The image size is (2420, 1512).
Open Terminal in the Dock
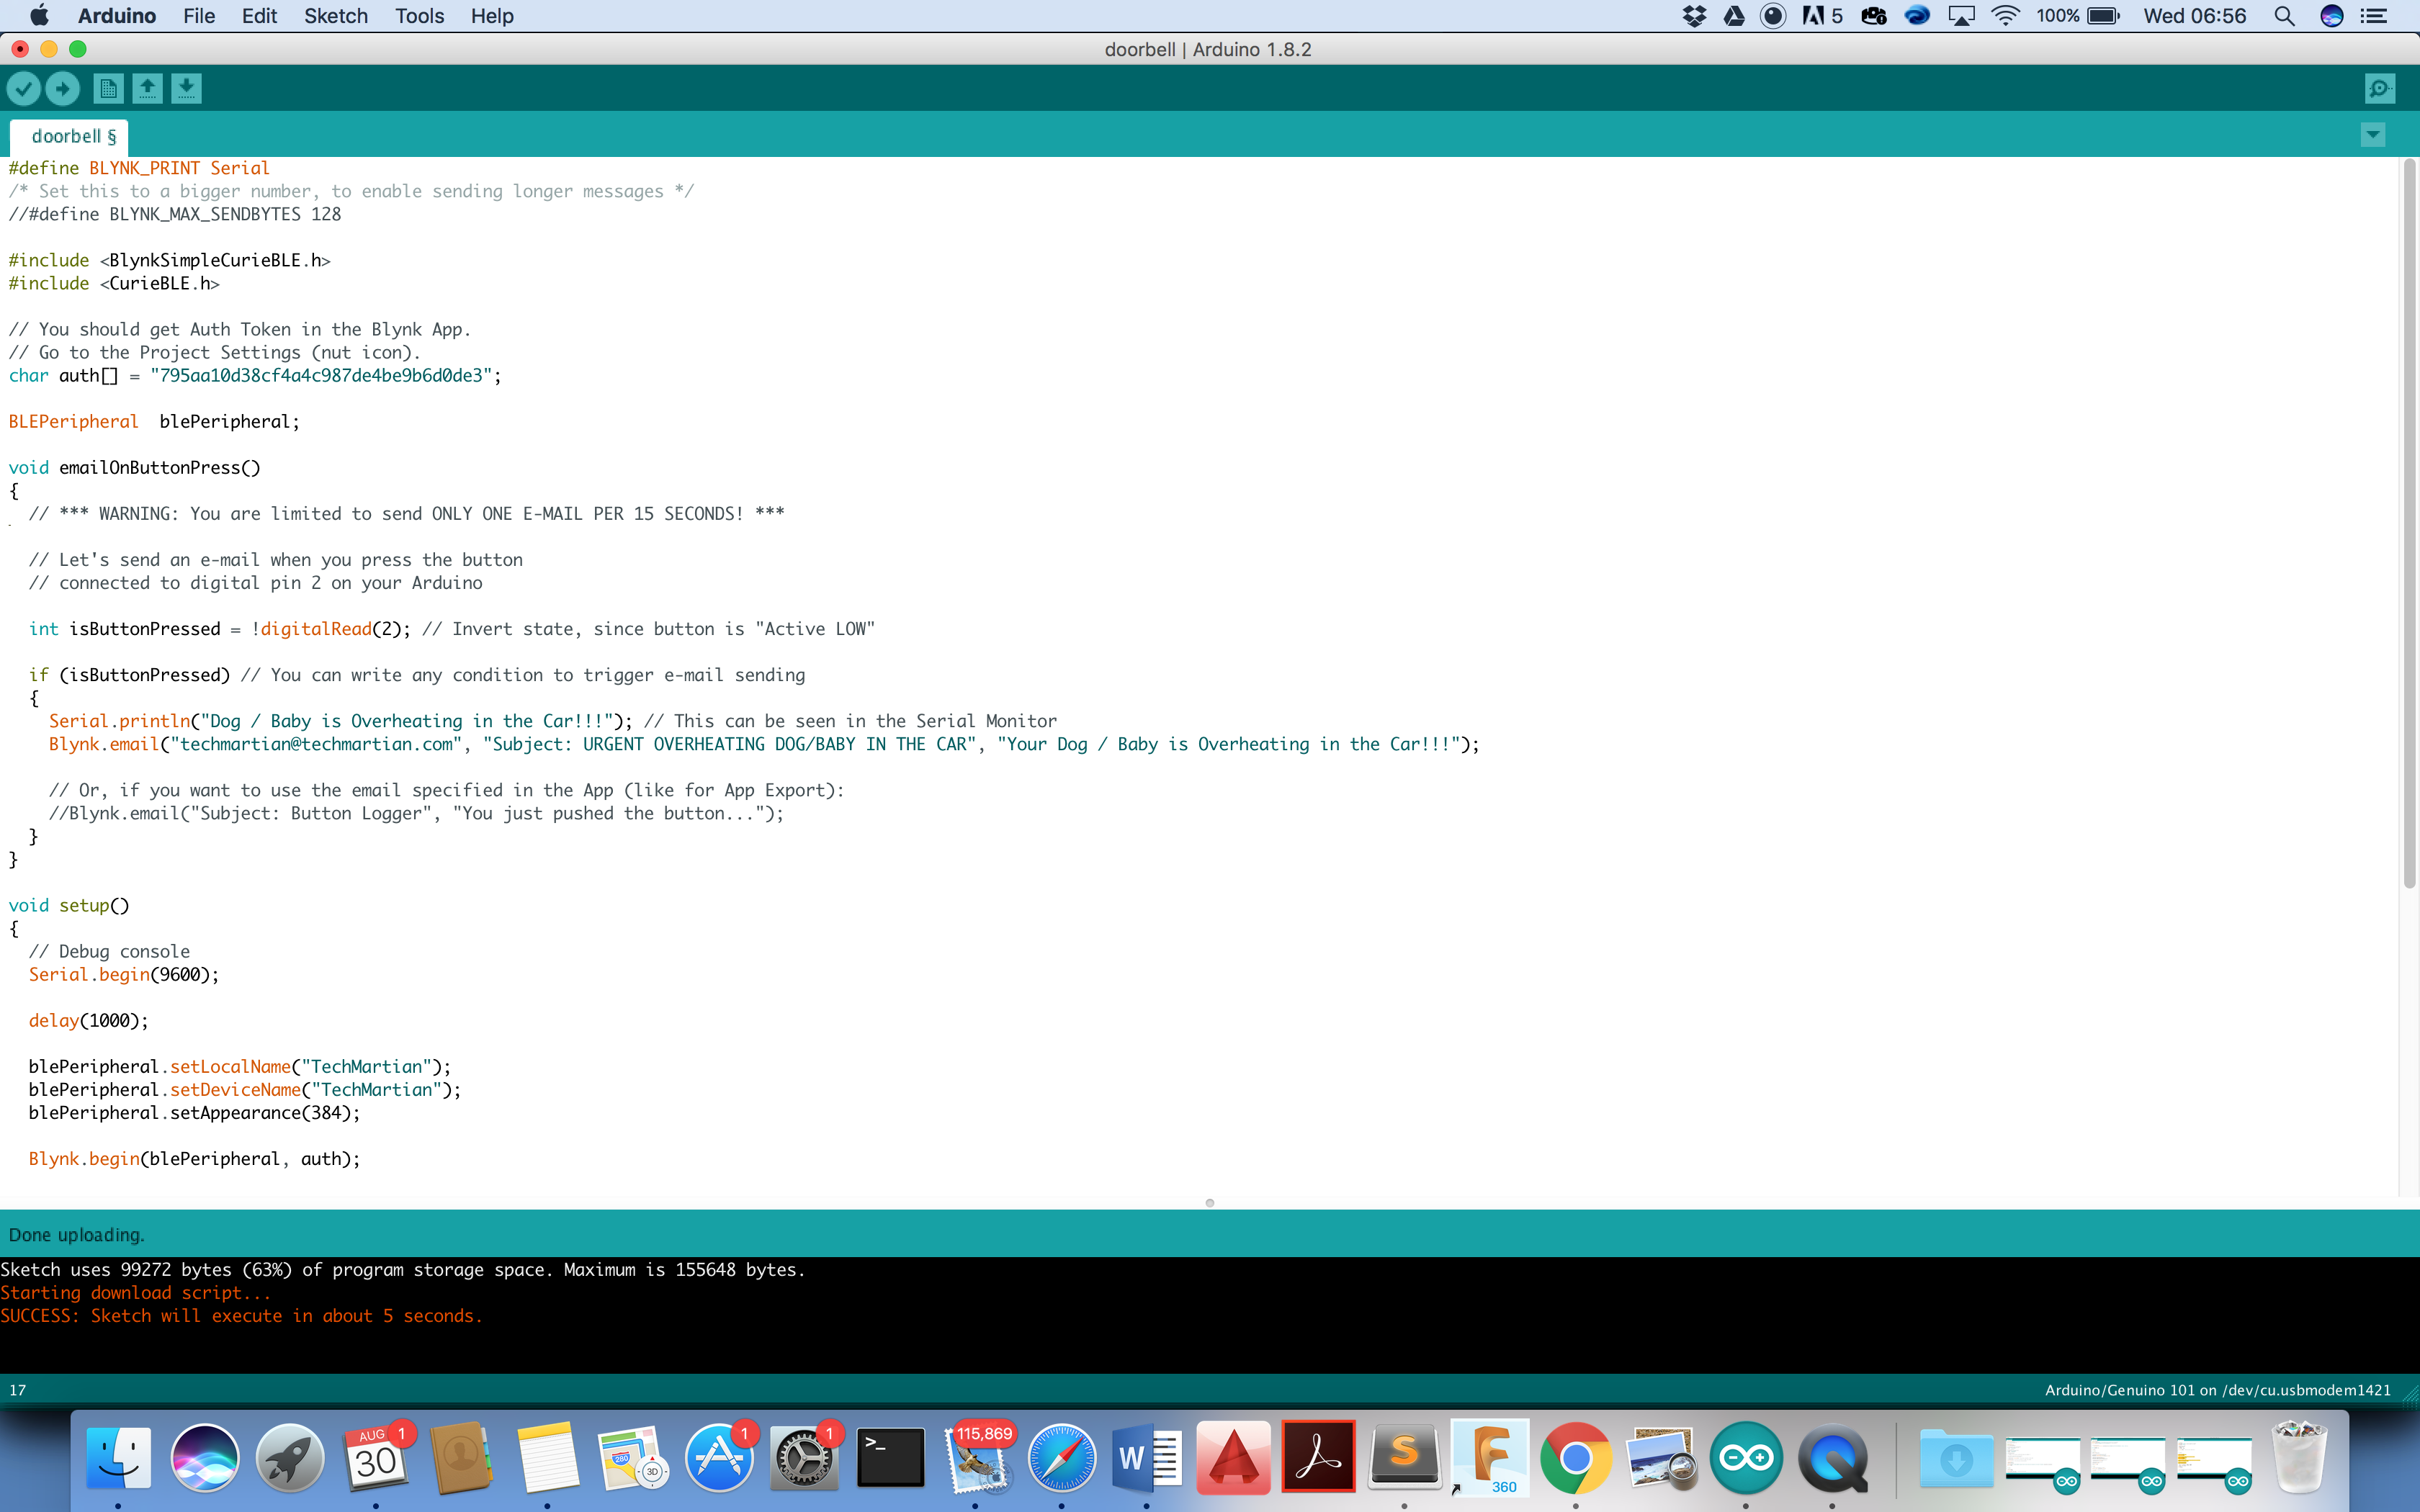(890, 1457)
